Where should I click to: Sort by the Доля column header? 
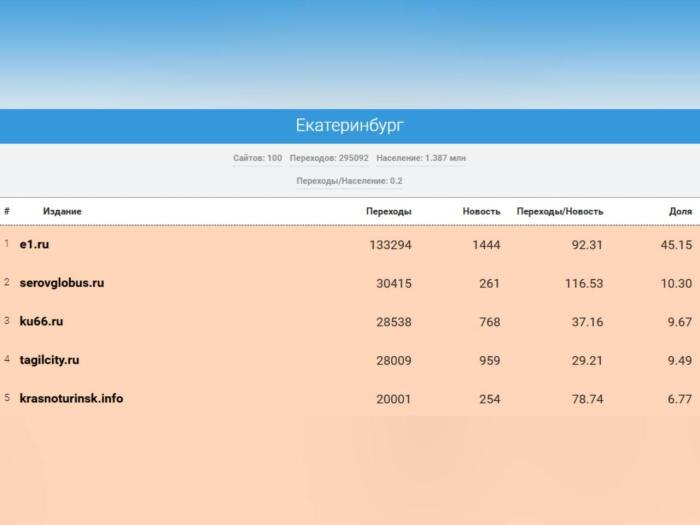[680, 211]
